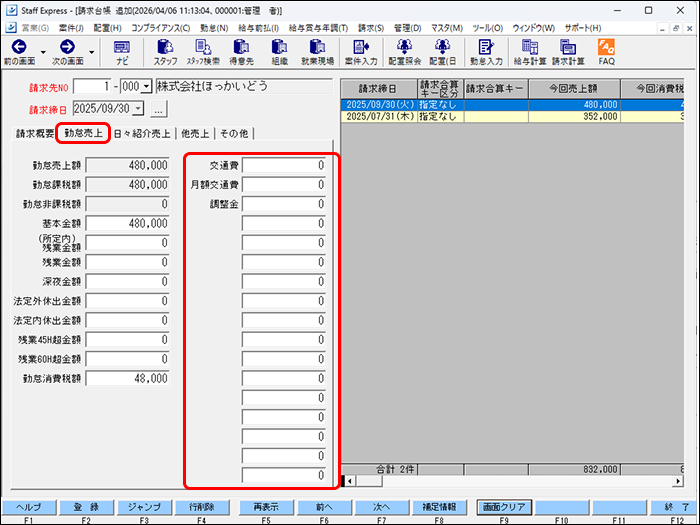Open the ツール(O) menu
This screenshot has height=525, width=700.
pos(488,28)
